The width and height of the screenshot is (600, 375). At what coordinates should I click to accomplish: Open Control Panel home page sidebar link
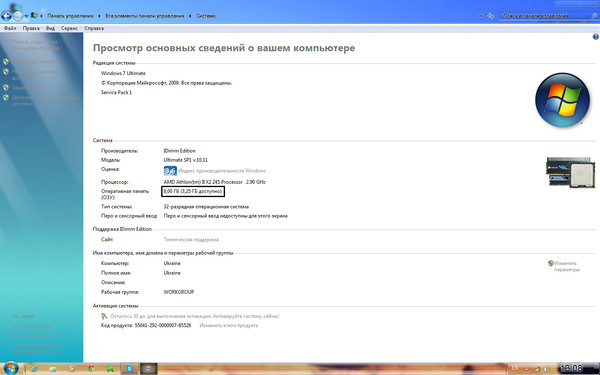coord(35,45)
